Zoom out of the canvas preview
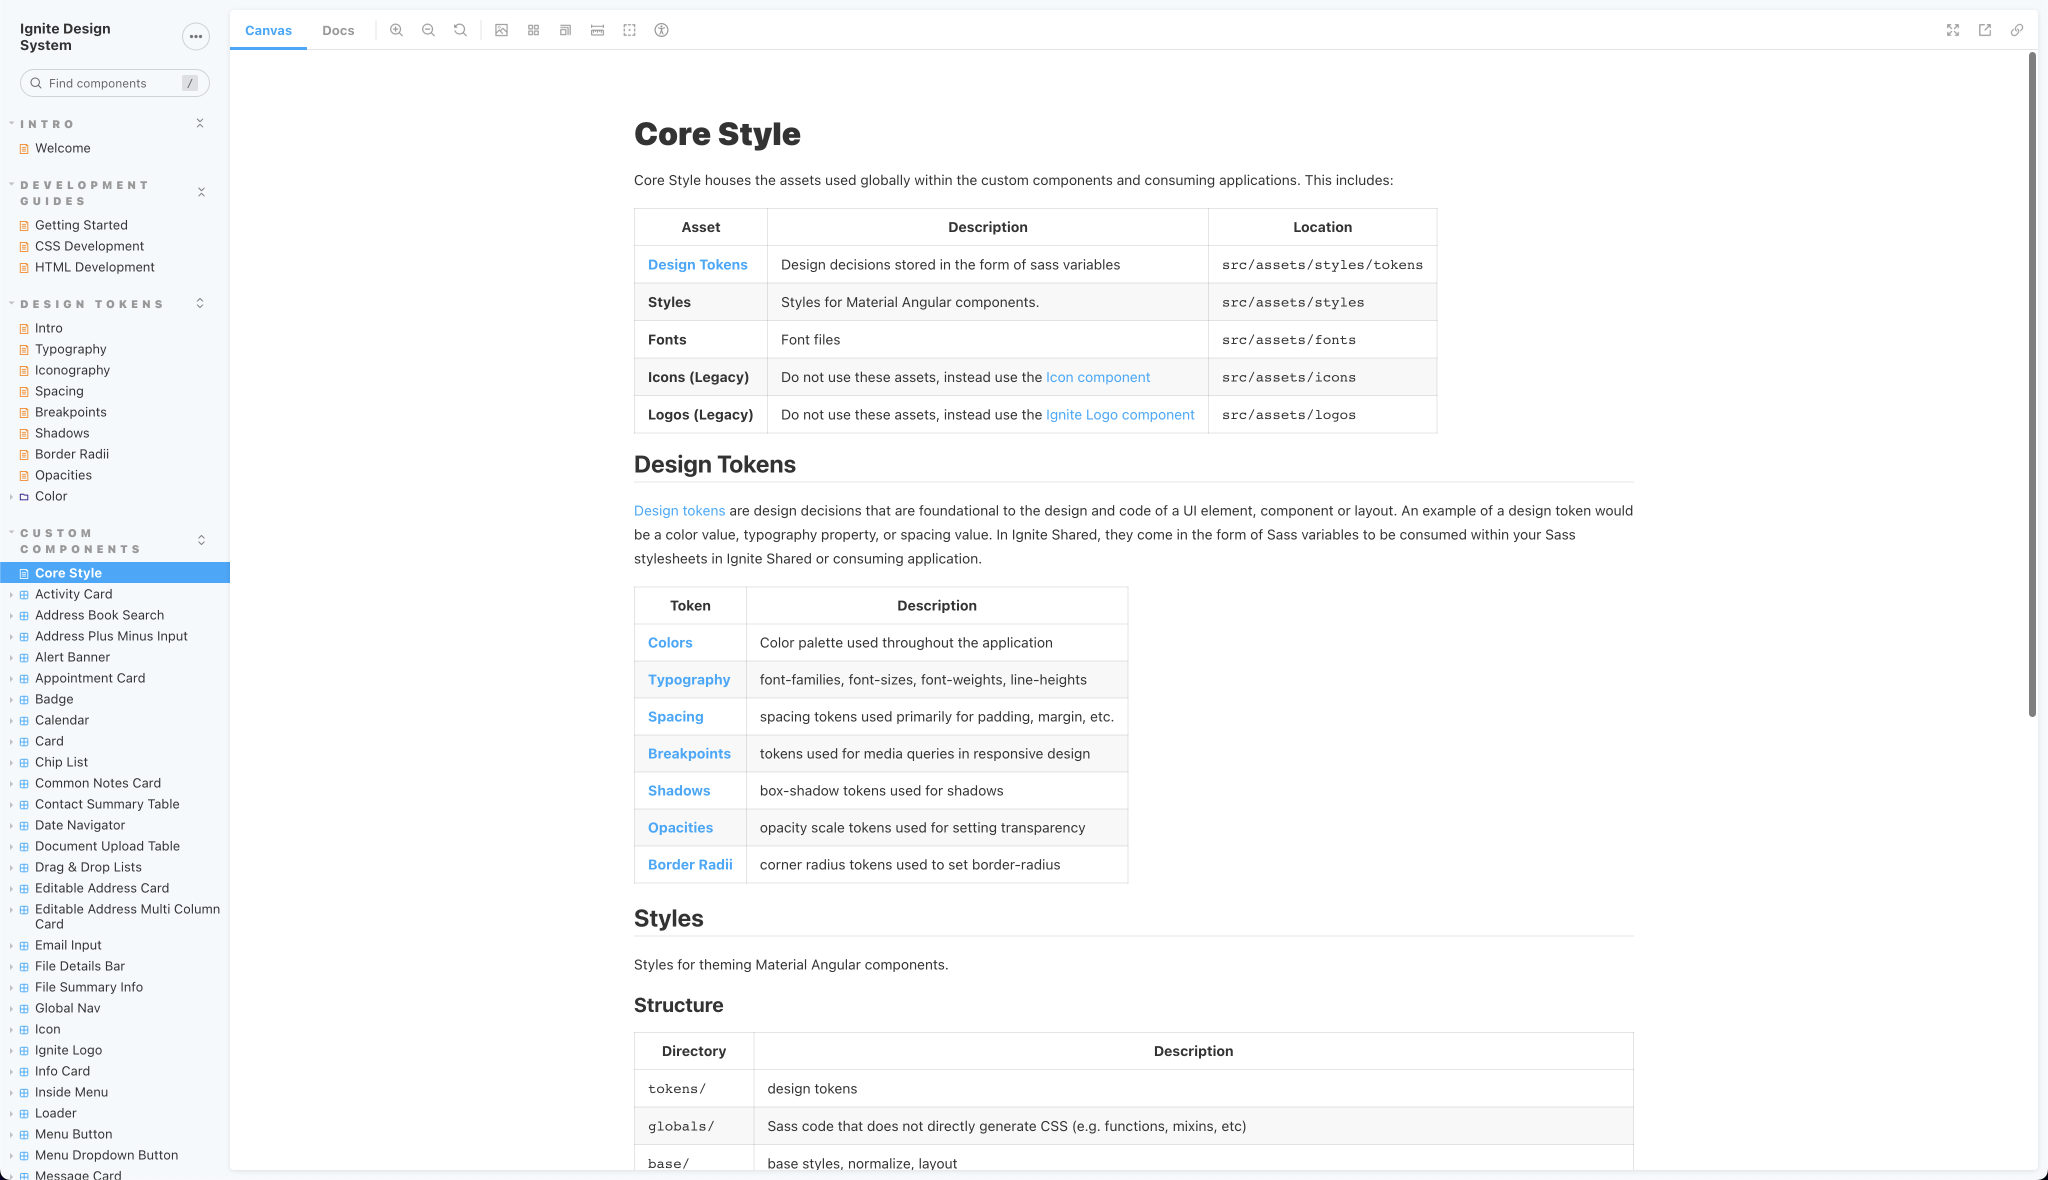2048x1180 pixels. 428,30
